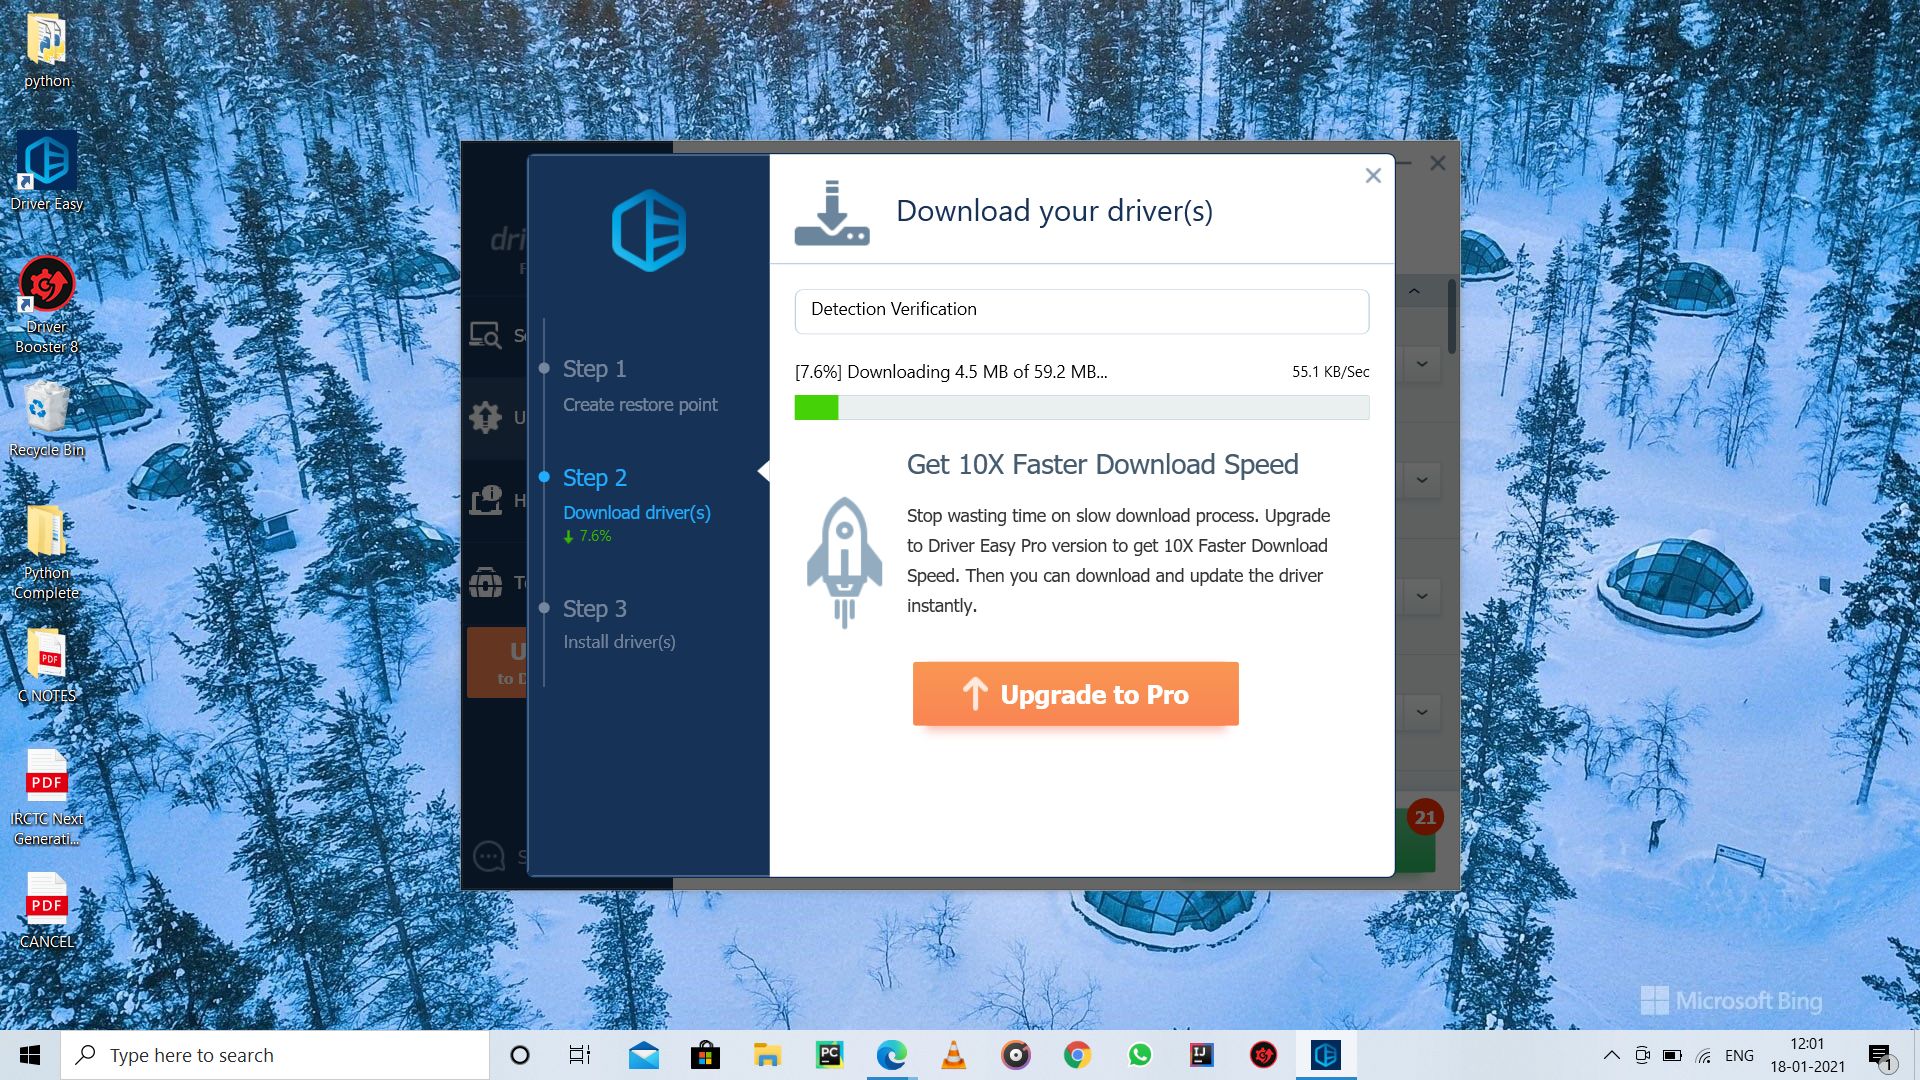This screenshot has height=1080, width=1920.
Task: Expand the fourth driver row dropdown arrow
Action: point(1421,712)
